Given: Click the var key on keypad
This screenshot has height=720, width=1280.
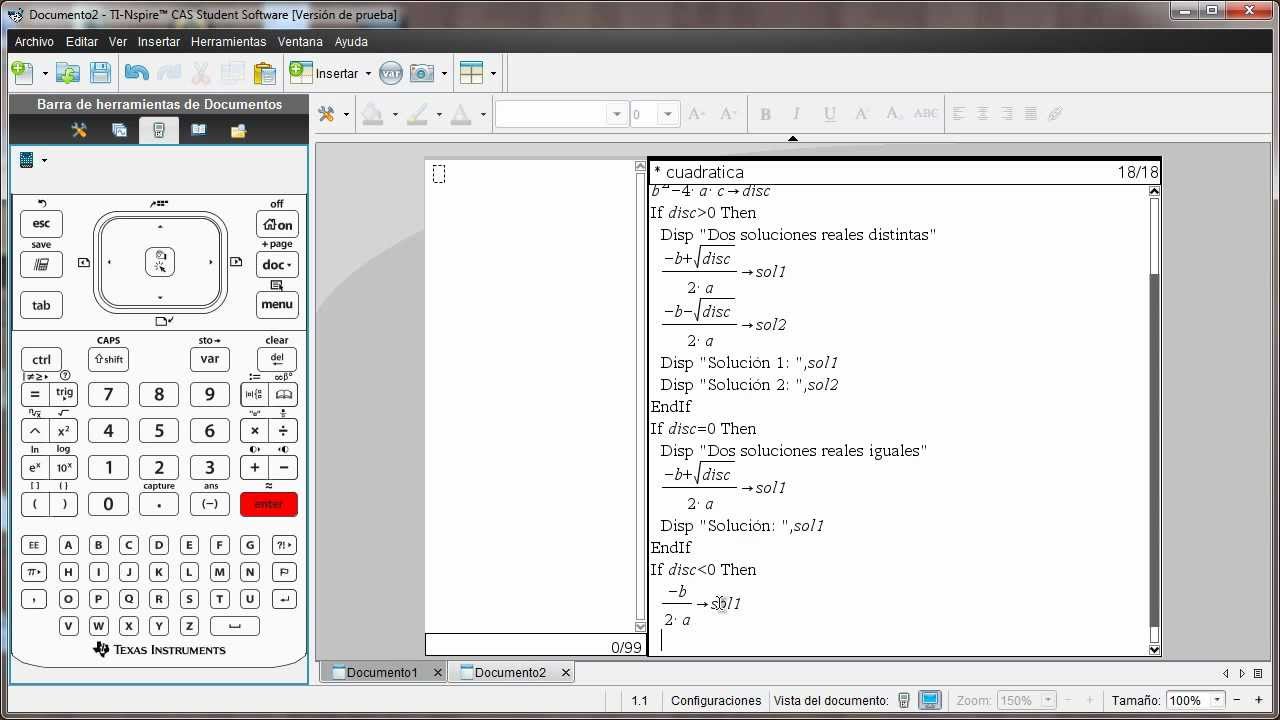Looking at the screenshot, I should point(209,359).
